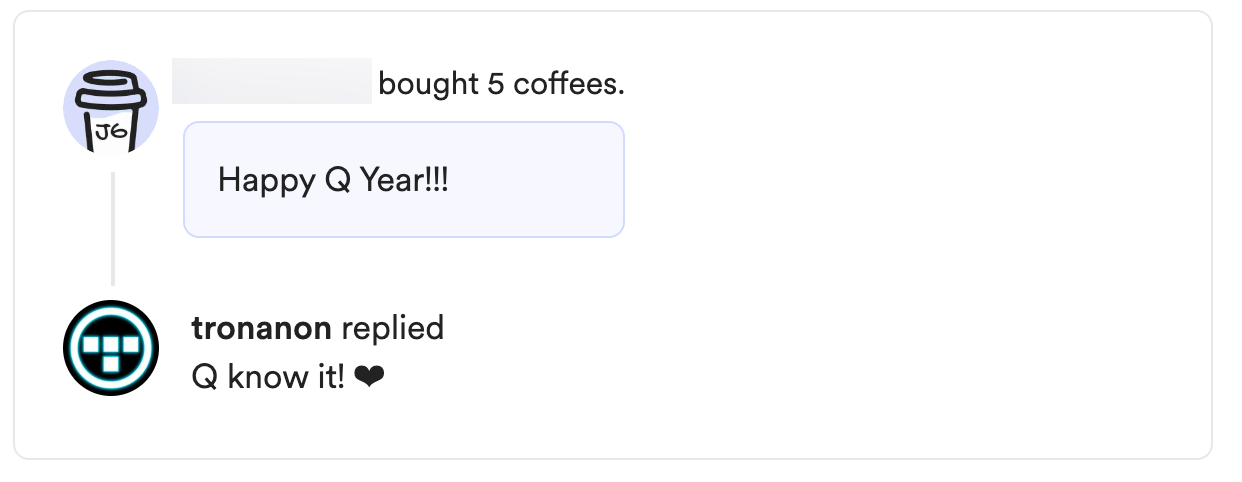
Task: Click the vertical thread line between avatars
Action: (x=112, y=229)
